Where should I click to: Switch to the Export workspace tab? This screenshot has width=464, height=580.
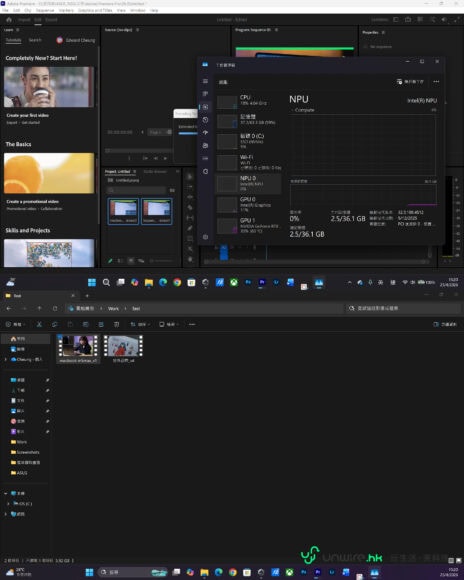[x=51, y=20]
